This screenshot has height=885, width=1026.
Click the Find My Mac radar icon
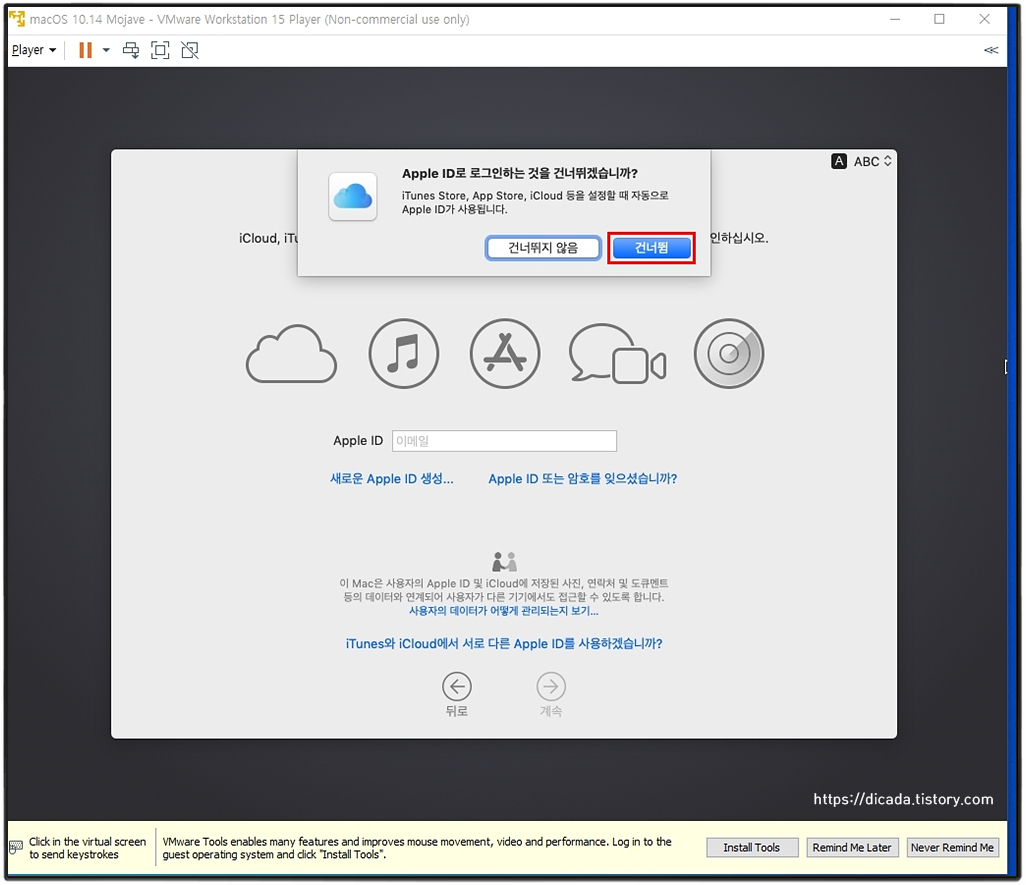tap(729, 354)
